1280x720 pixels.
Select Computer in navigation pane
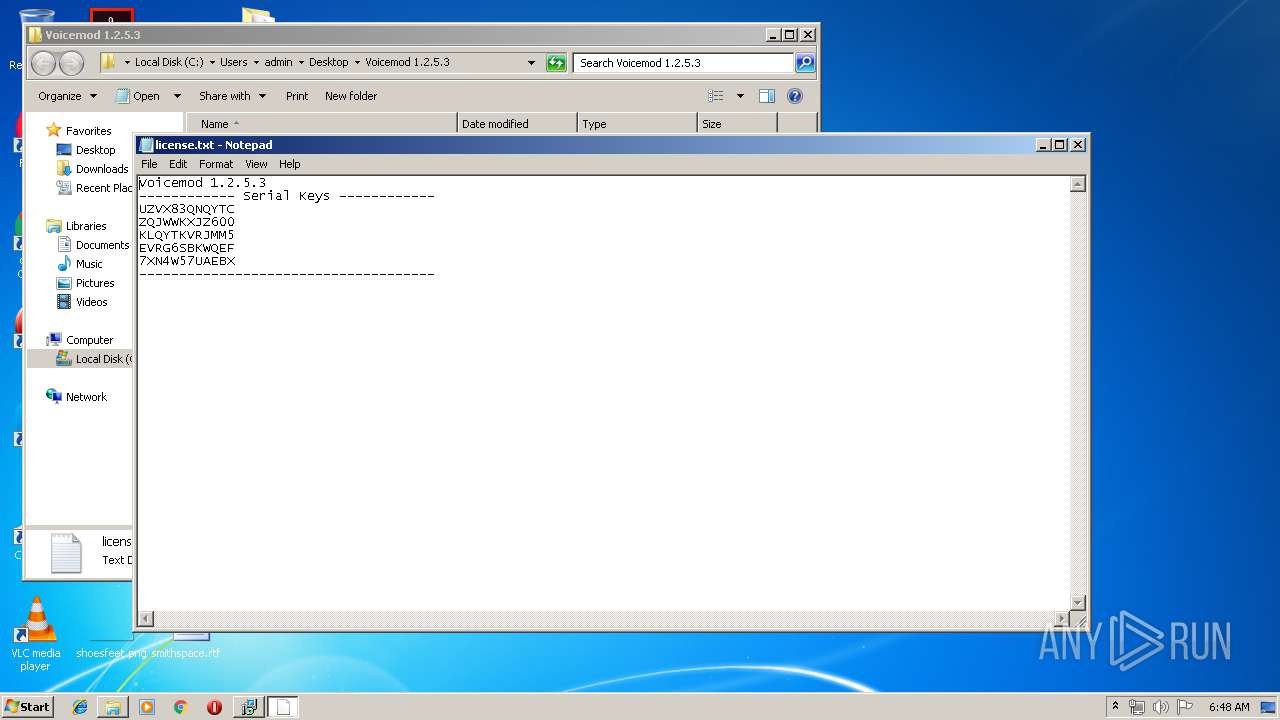click(x=89, y=340)
